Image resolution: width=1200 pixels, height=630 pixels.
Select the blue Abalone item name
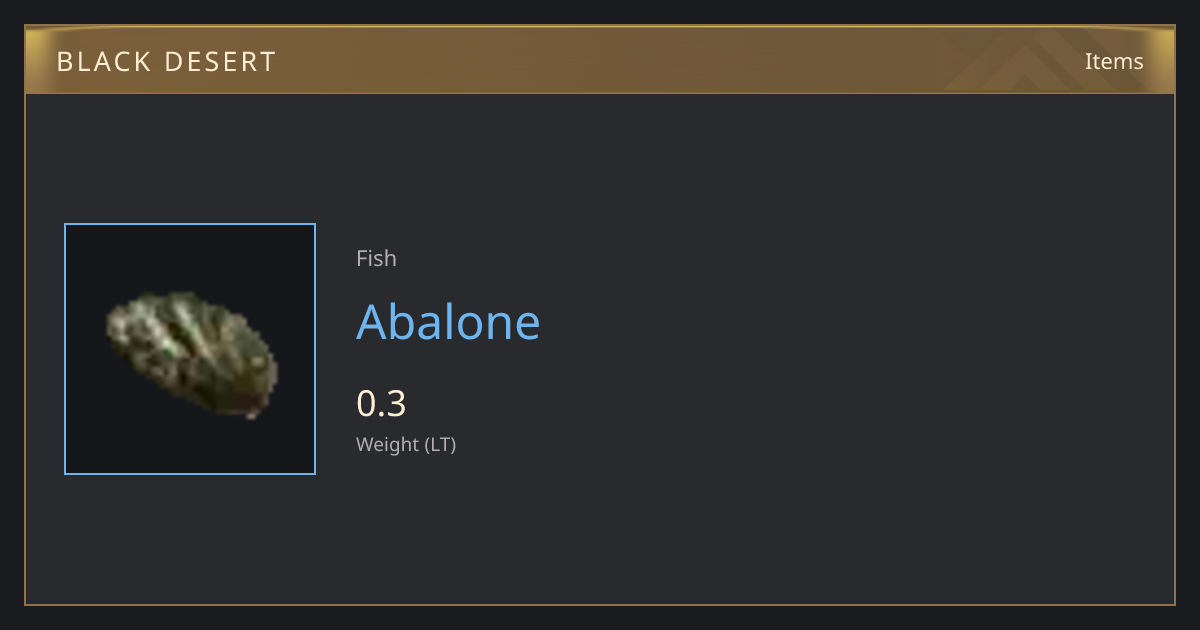point(448,322)
